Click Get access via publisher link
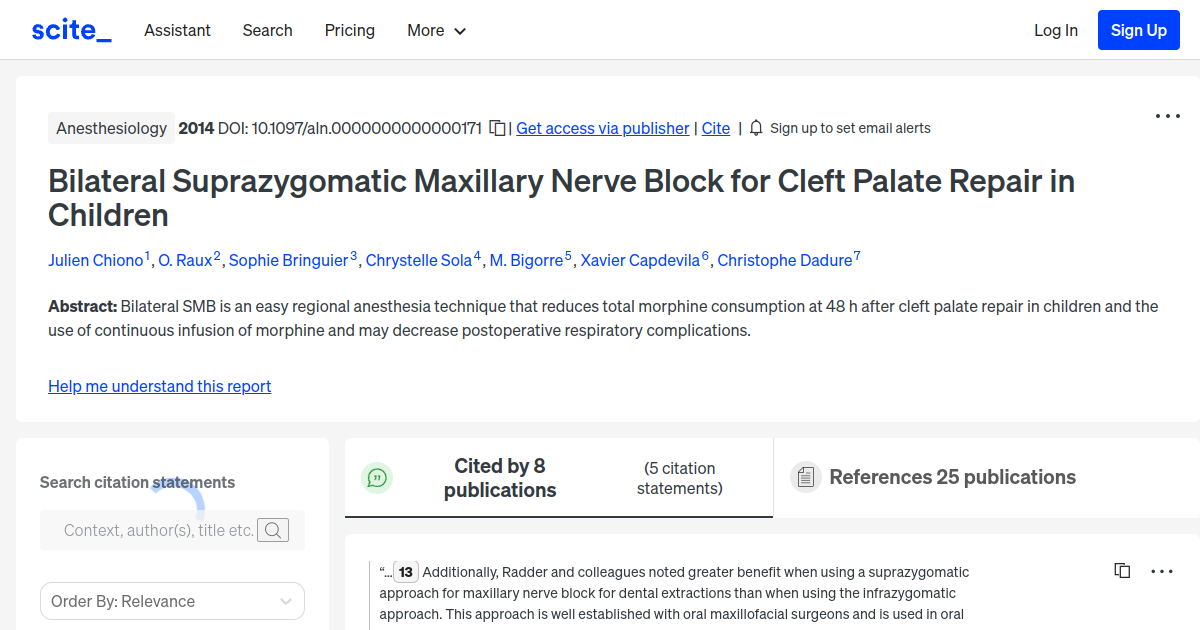1200x630 pixels. (602, 128)
